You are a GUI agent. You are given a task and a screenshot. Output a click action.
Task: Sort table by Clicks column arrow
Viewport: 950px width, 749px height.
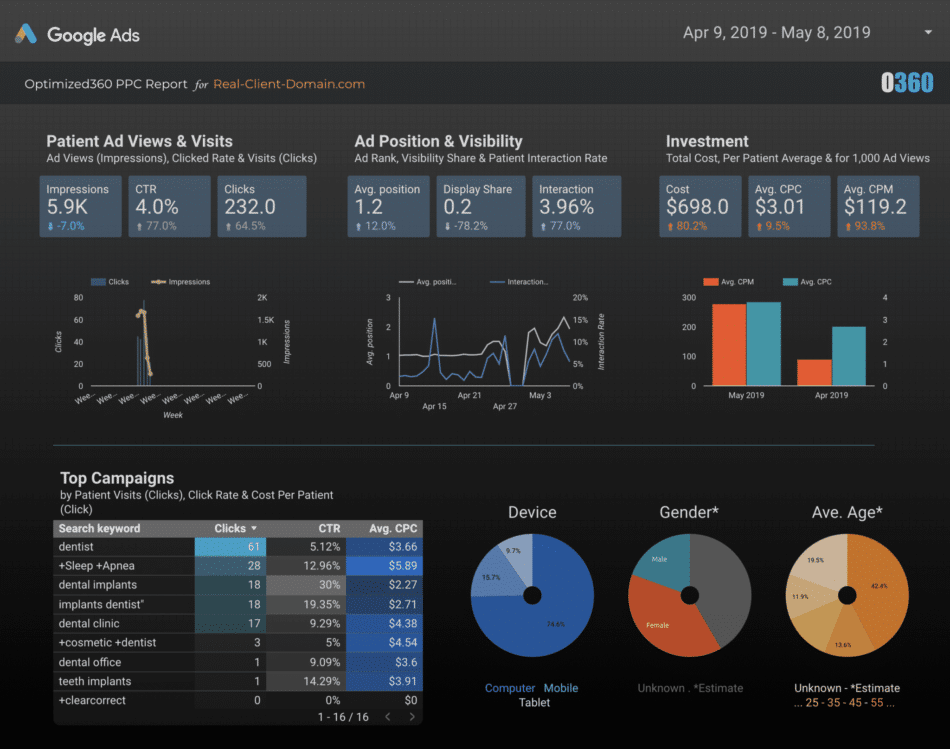pos(254,528)
